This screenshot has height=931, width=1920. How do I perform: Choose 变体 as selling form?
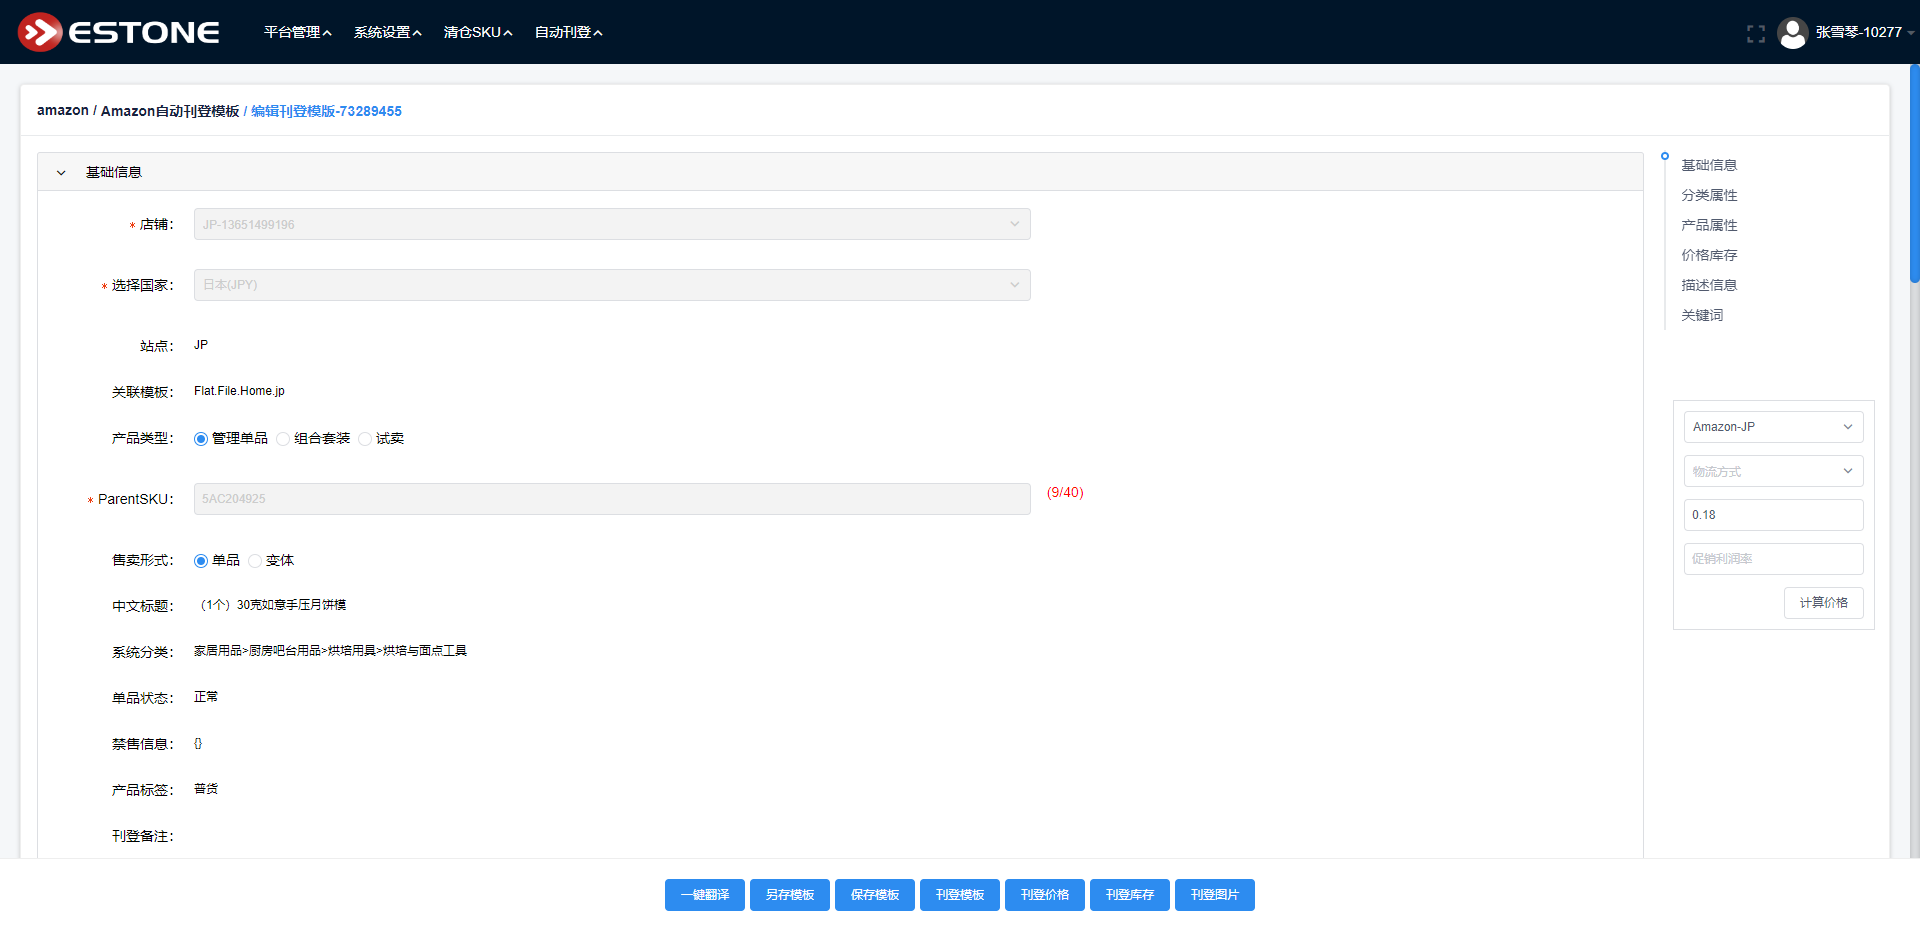(x=256, y=561)
